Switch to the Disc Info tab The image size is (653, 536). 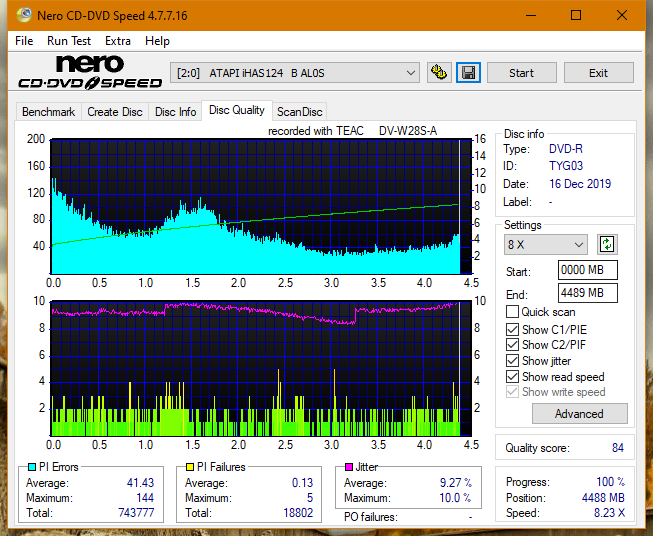coord(175,112)
